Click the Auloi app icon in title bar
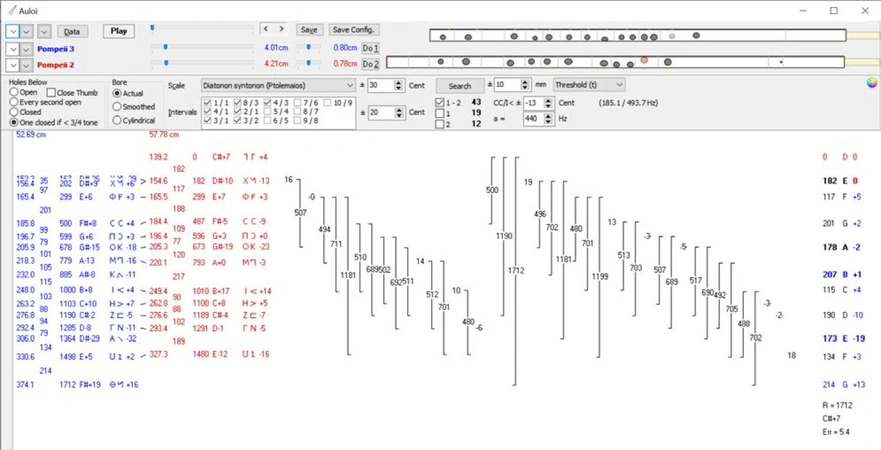 click(11, 10)
